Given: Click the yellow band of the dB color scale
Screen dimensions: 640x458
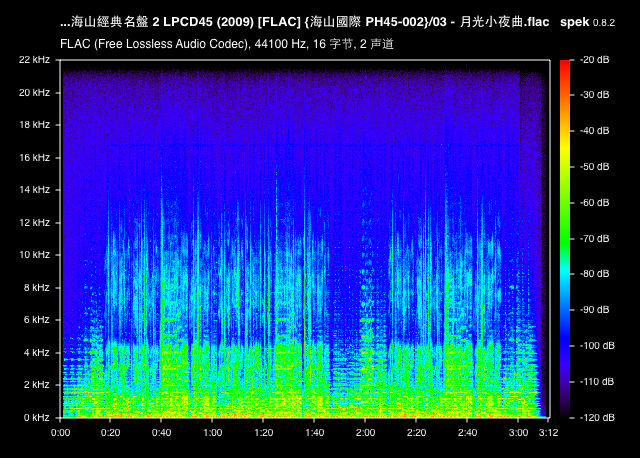Looking at the screenshot, I should tap(565, 149).
